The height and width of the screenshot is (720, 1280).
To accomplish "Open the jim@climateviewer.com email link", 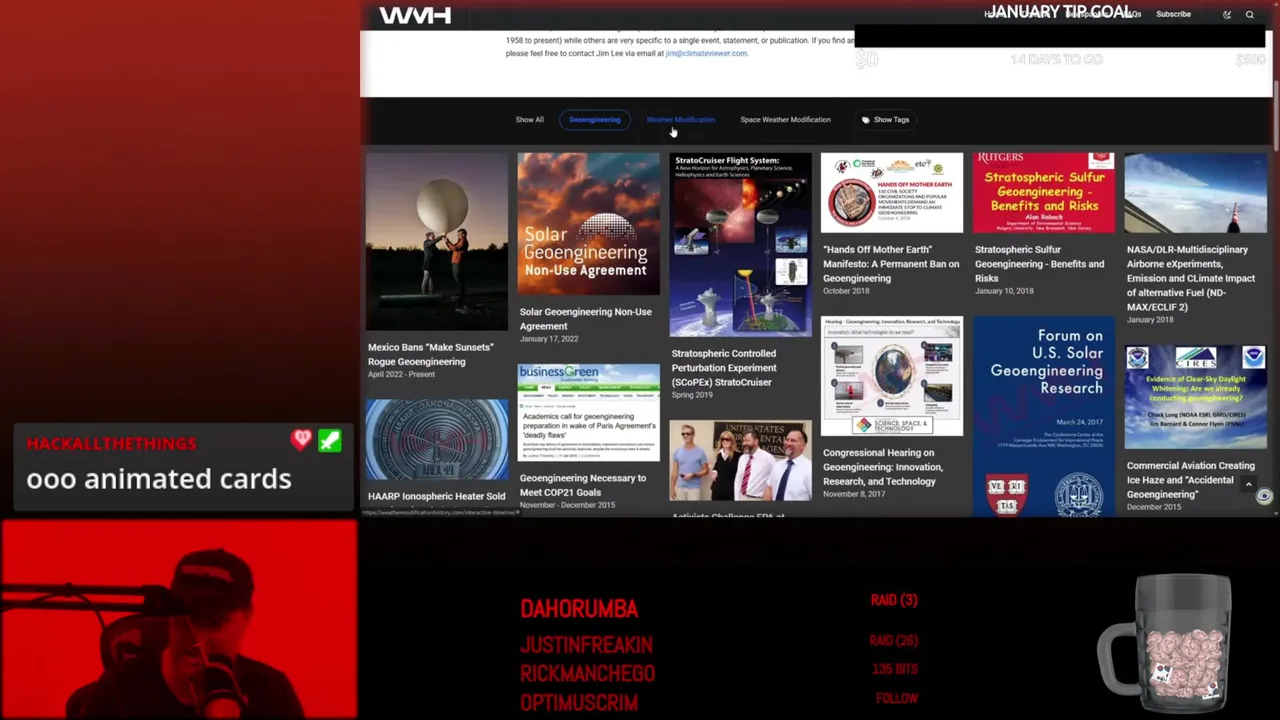I will click(706, 53).
